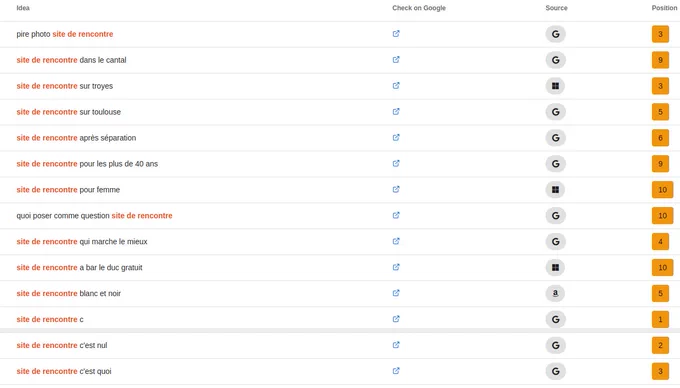The width and height of the screenshot is (680, 388).
Task: Open Google check link for 'dans le cantal' row
Action: (396, 60)
